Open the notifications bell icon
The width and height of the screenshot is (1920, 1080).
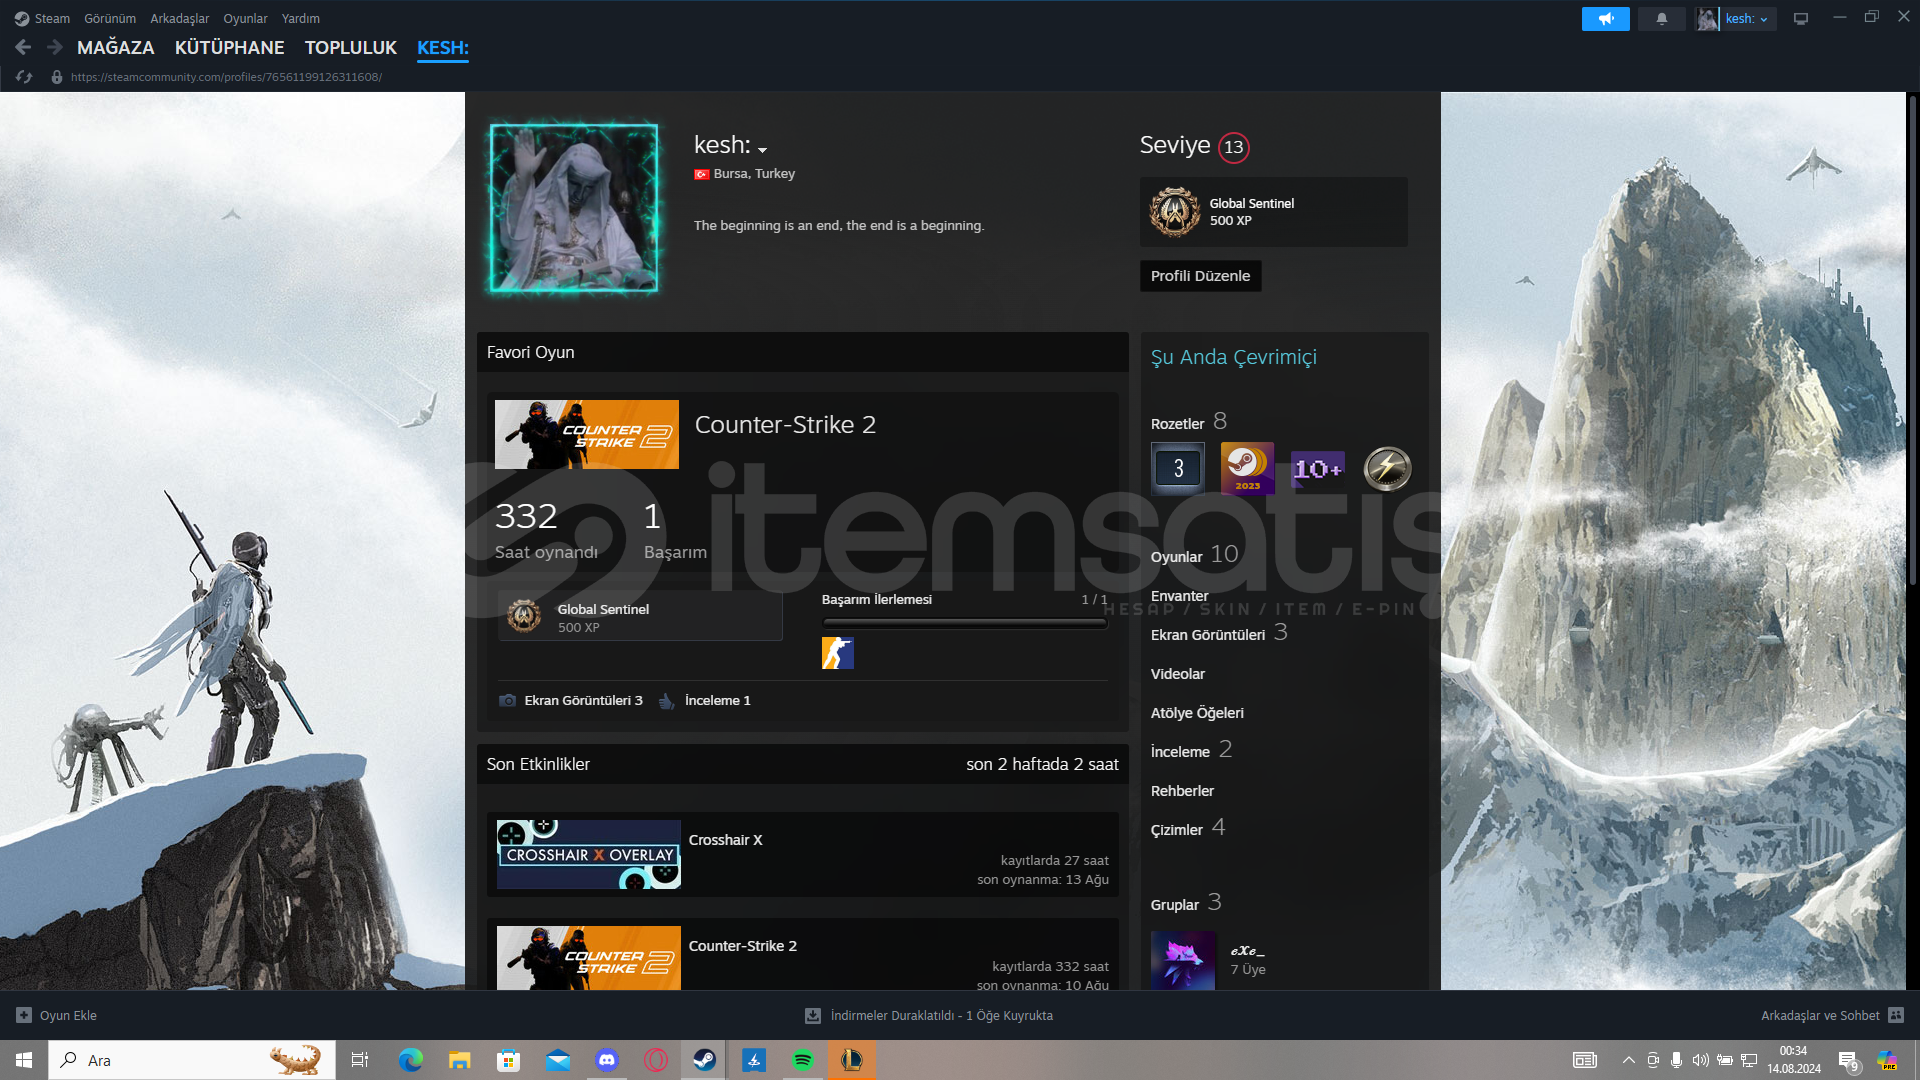(1661, 19)
